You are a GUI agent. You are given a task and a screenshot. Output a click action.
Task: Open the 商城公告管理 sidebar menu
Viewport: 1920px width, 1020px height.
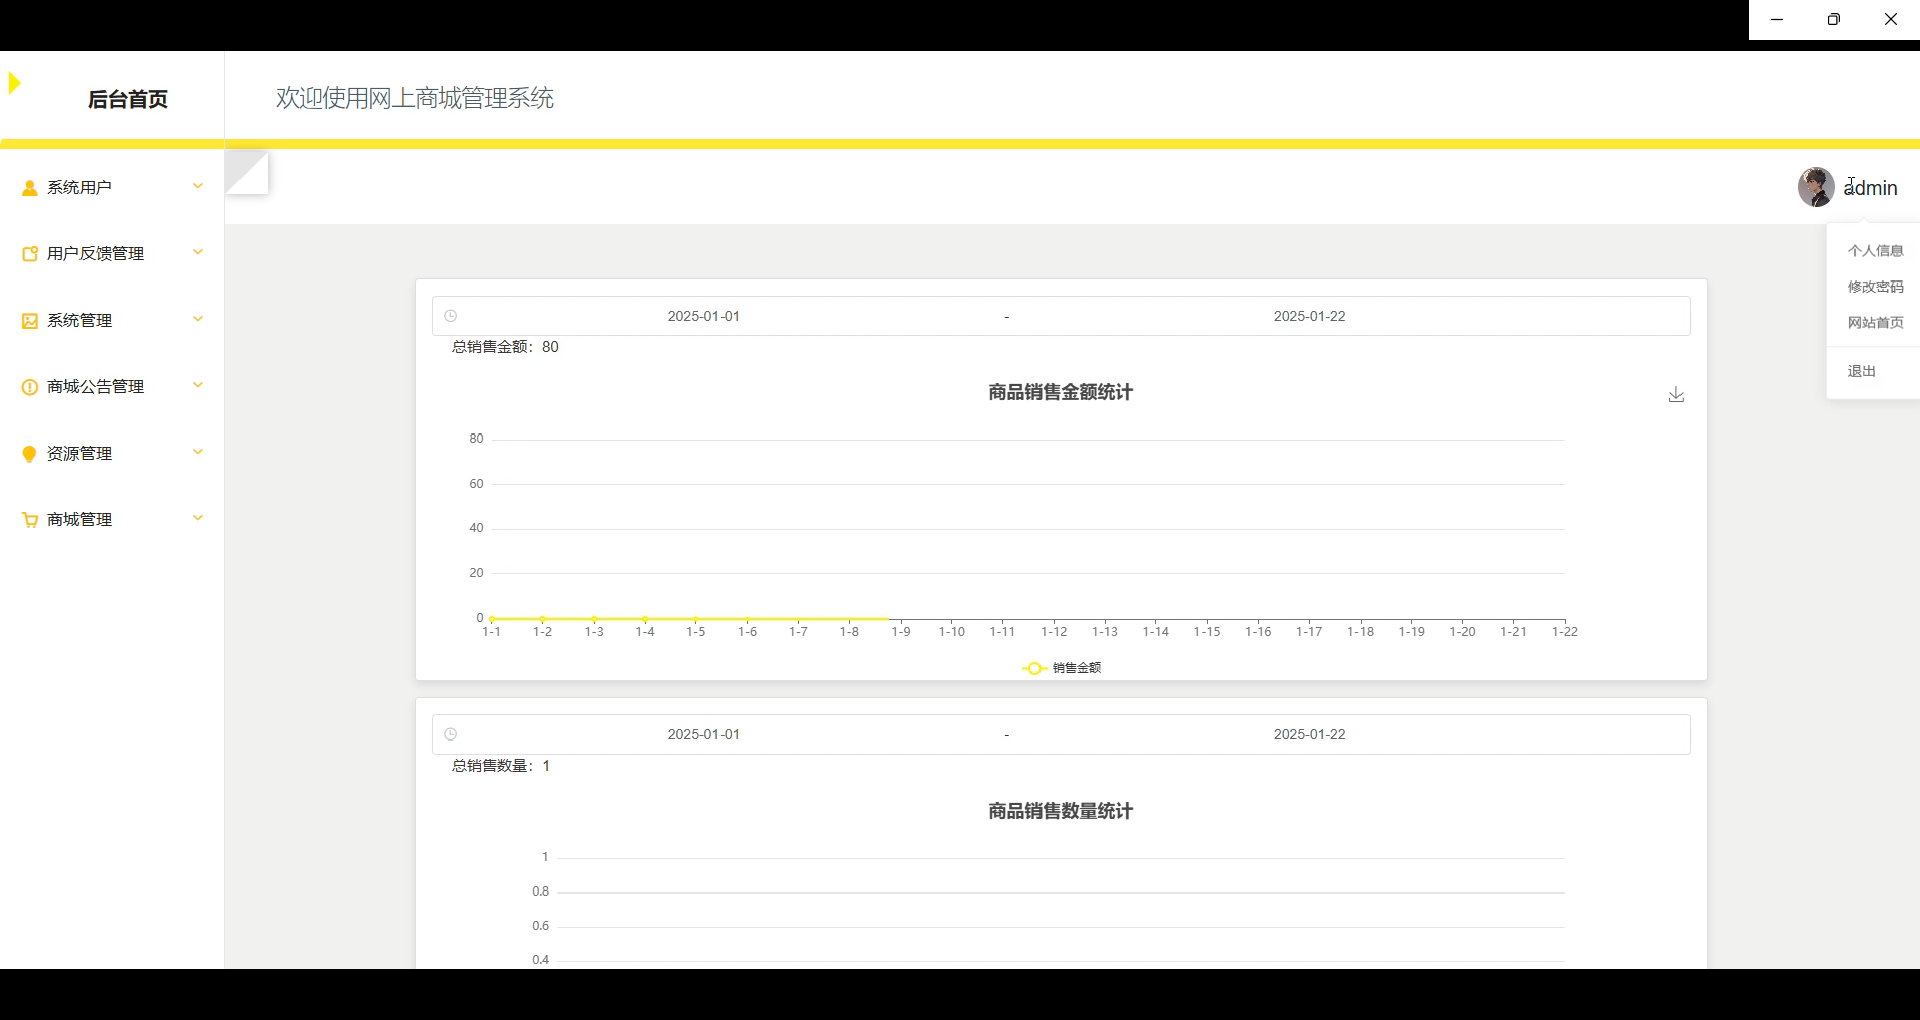(112, 386)
